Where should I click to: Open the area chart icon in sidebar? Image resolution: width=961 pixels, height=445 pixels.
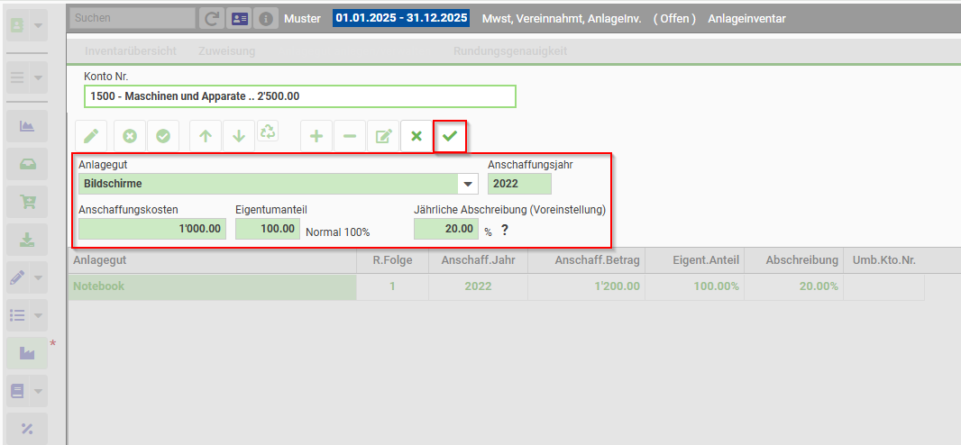[27, 126]
